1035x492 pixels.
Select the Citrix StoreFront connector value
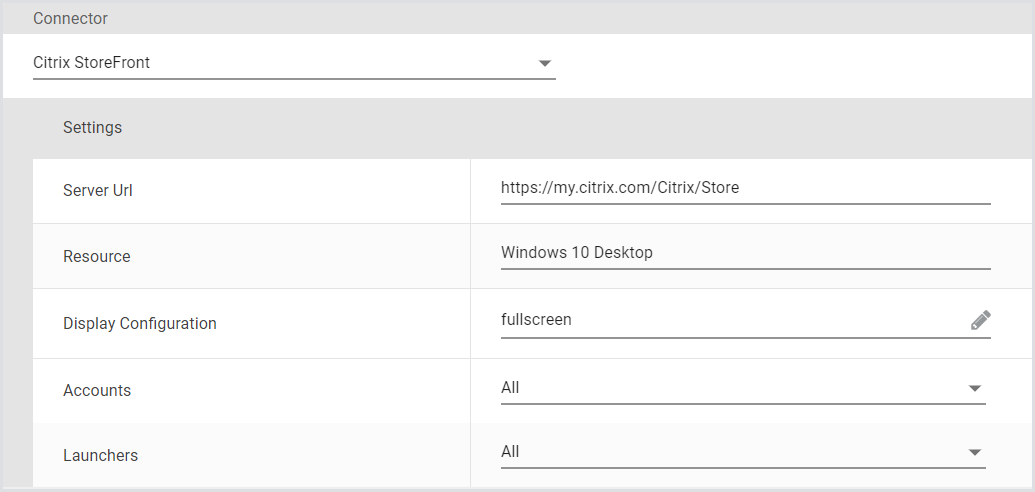(x=92, y=63)
